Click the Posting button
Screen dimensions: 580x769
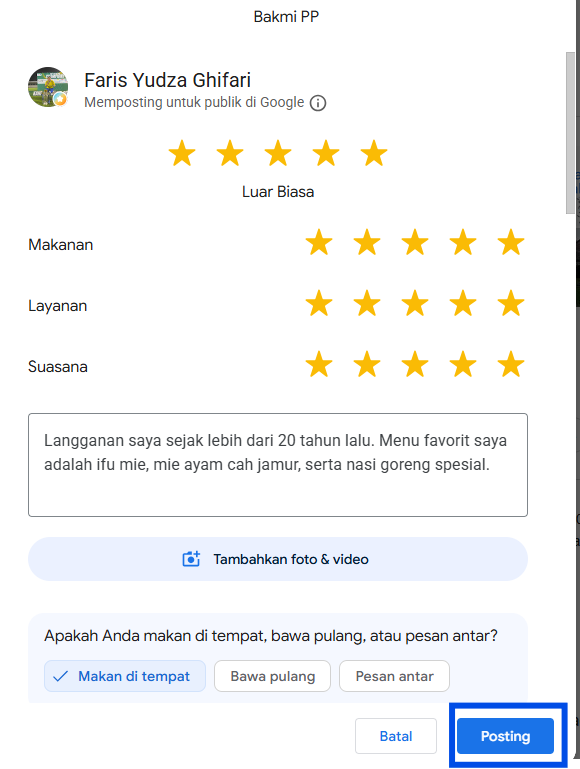(505, 736)
